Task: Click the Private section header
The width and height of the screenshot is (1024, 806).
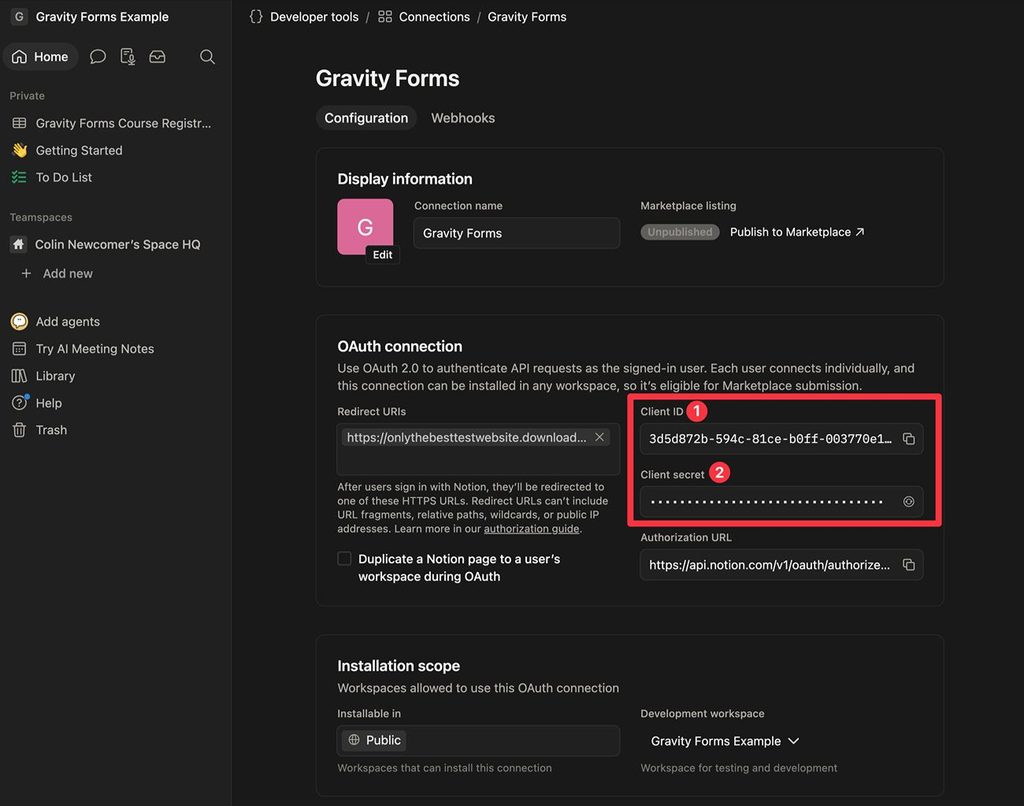Action: tap(27, 95)
